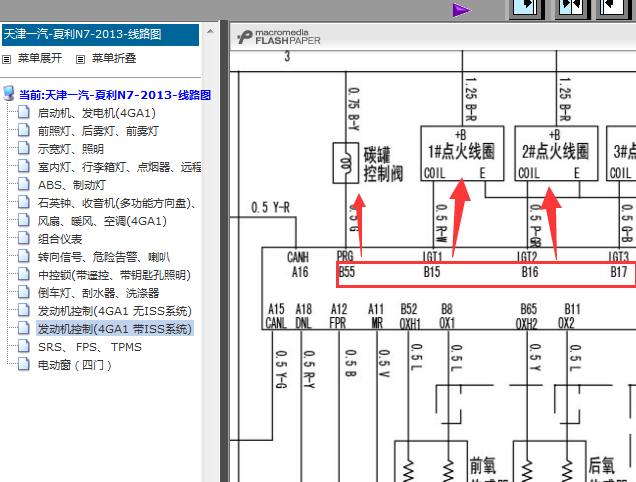Open 启动机、发电机(4GA1) diagram
636x482 pixels.
[97, 113]
